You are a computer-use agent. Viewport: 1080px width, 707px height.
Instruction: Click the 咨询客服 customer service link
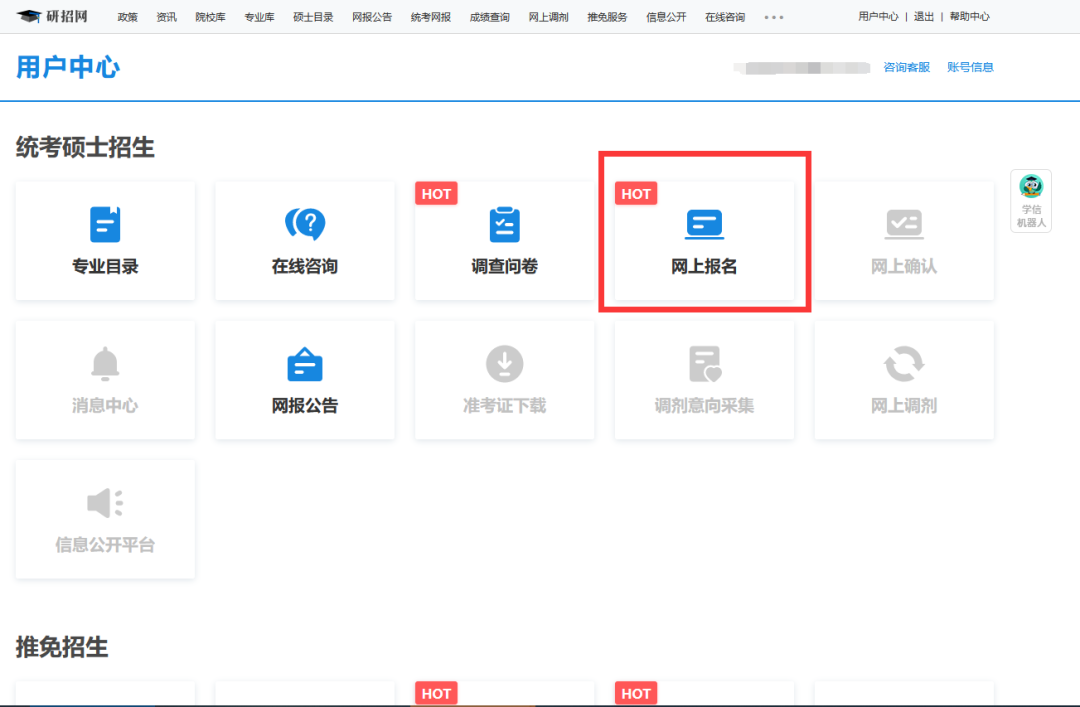(905, 67)
